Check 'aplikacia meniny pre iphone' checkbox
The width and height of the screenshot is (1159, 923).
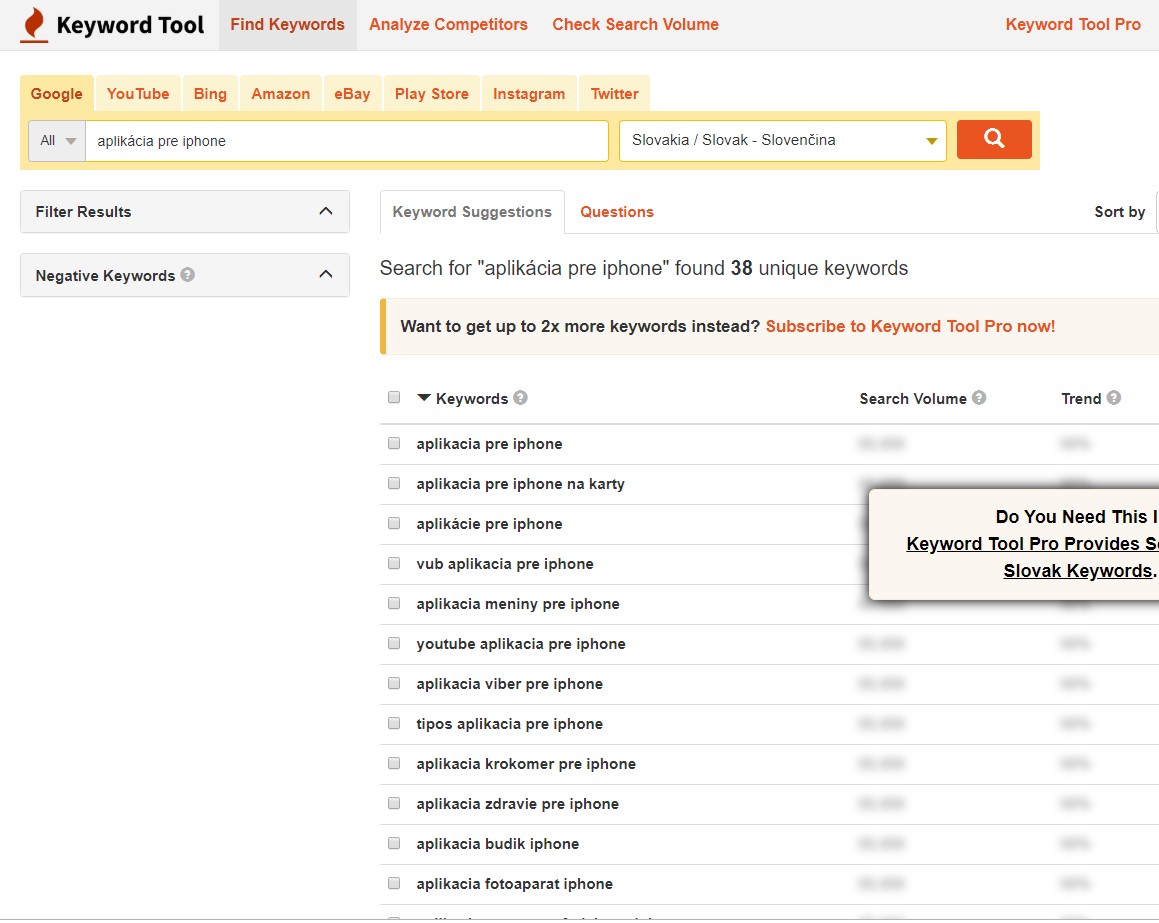pos(394,603)
